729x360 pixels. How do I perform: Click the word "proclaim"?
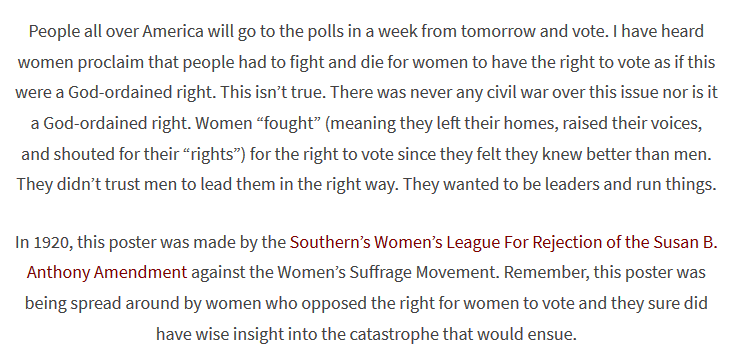[x=111, y=62]
